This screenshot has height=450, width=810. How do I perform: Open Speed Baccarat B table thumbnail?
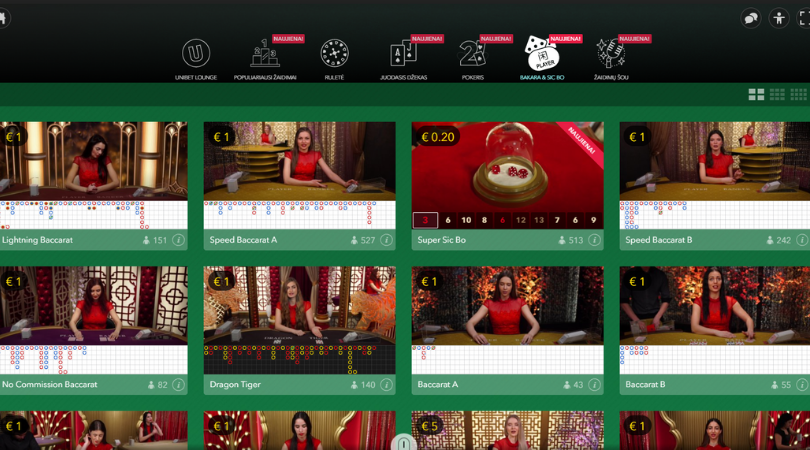point(715,161)
